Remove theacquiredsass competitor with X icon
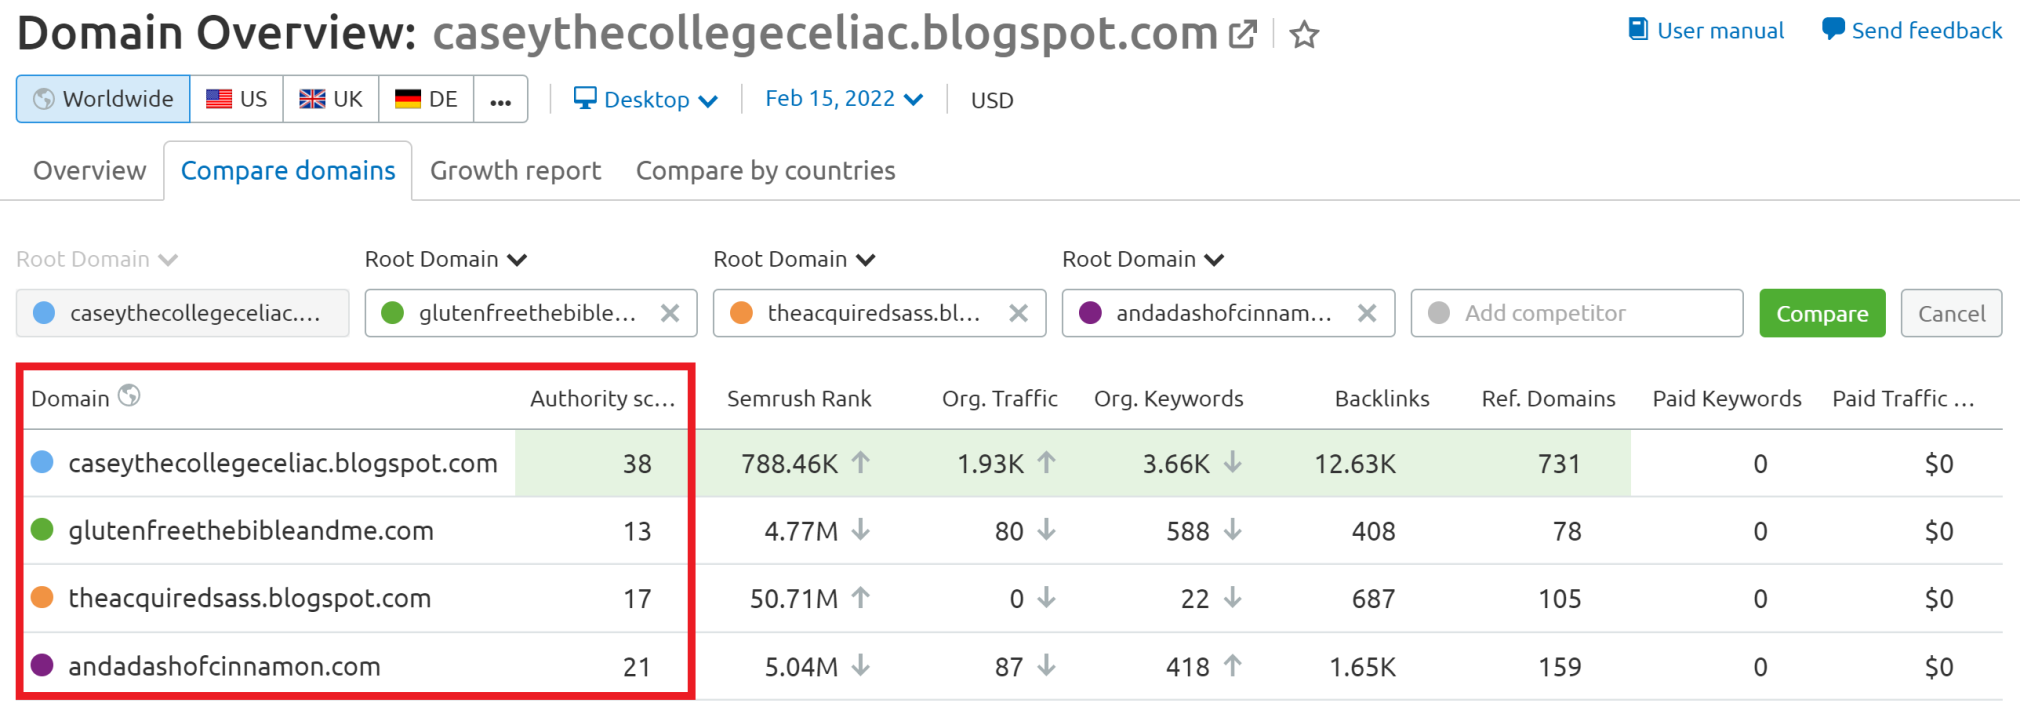Screen dimensions: 2020x714 click(1018, 313)
